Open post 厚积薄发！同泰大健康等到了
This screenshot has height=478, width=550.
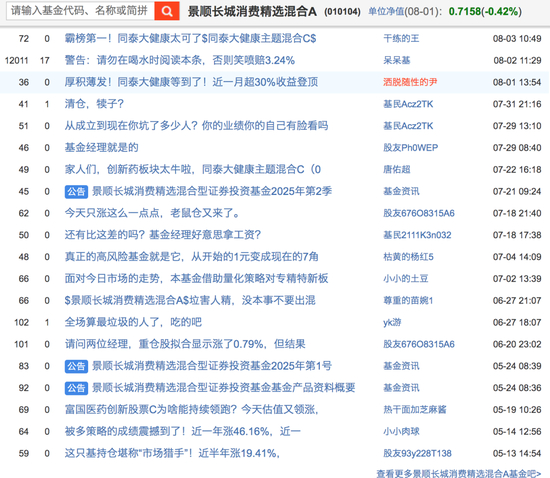(x=192, y=82)
